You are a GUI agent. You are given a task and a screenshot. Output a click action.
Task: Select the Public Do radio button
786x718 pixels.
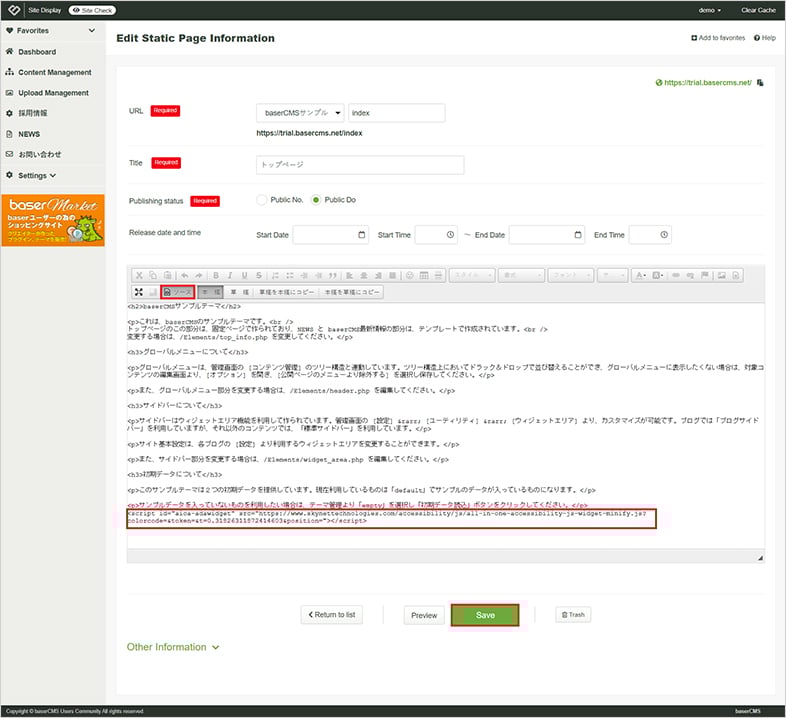(316, 200)
